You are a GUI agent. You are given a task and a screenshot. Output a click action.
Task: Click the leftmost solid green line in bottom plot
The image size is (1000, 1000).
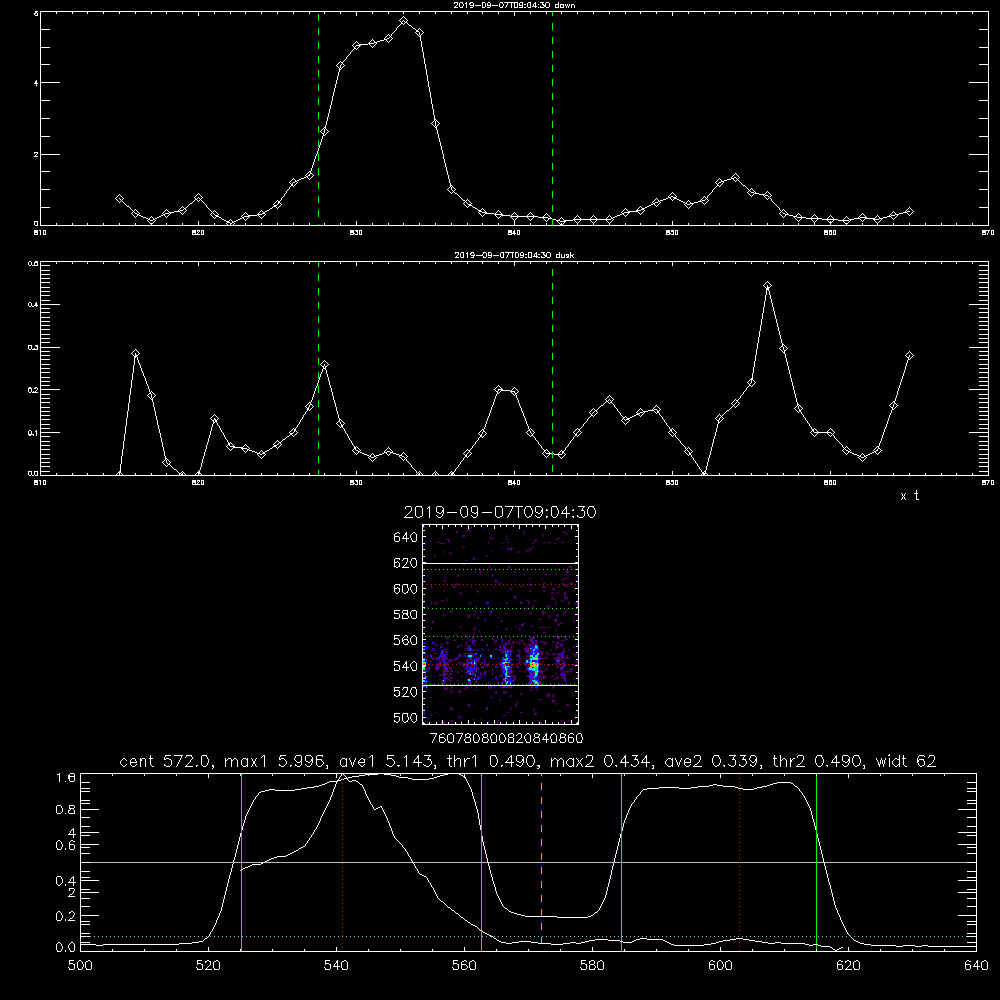[241, 861]
